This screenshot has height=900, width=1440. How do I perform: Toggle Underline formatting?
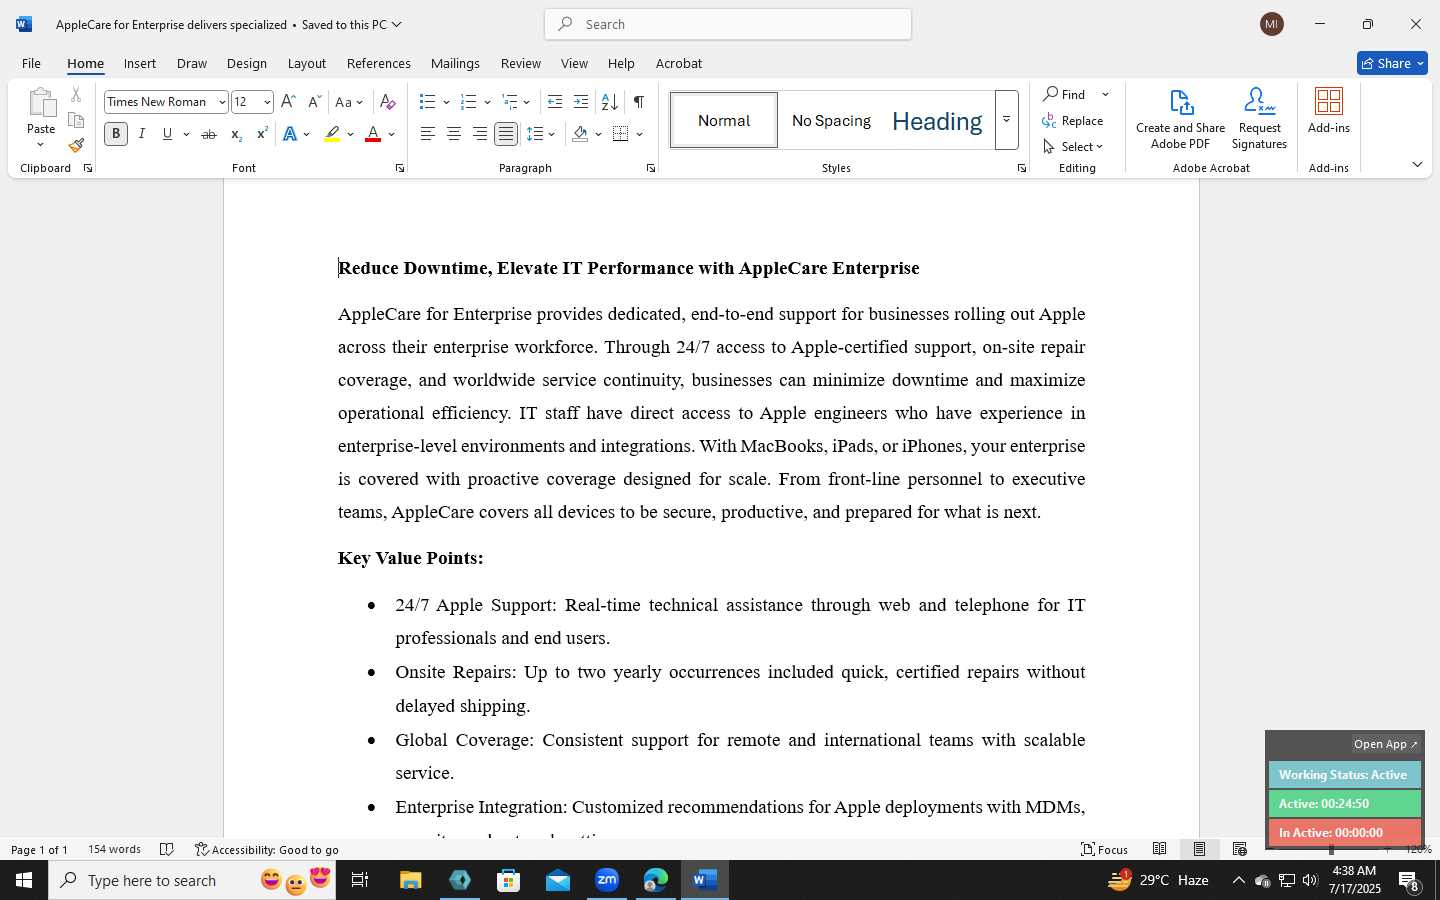168,134
